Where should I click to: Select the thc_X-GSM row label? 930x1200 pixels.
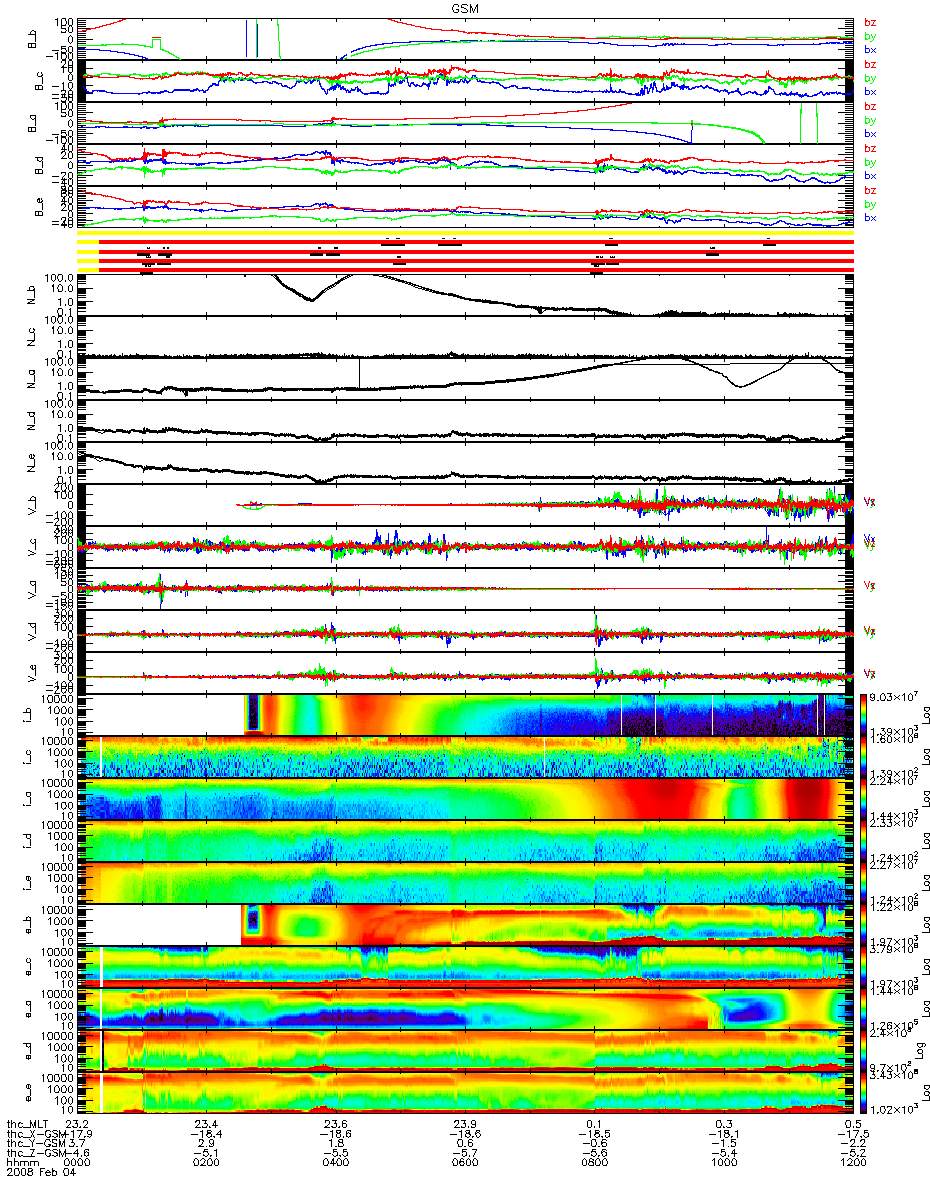(36, 1133)
